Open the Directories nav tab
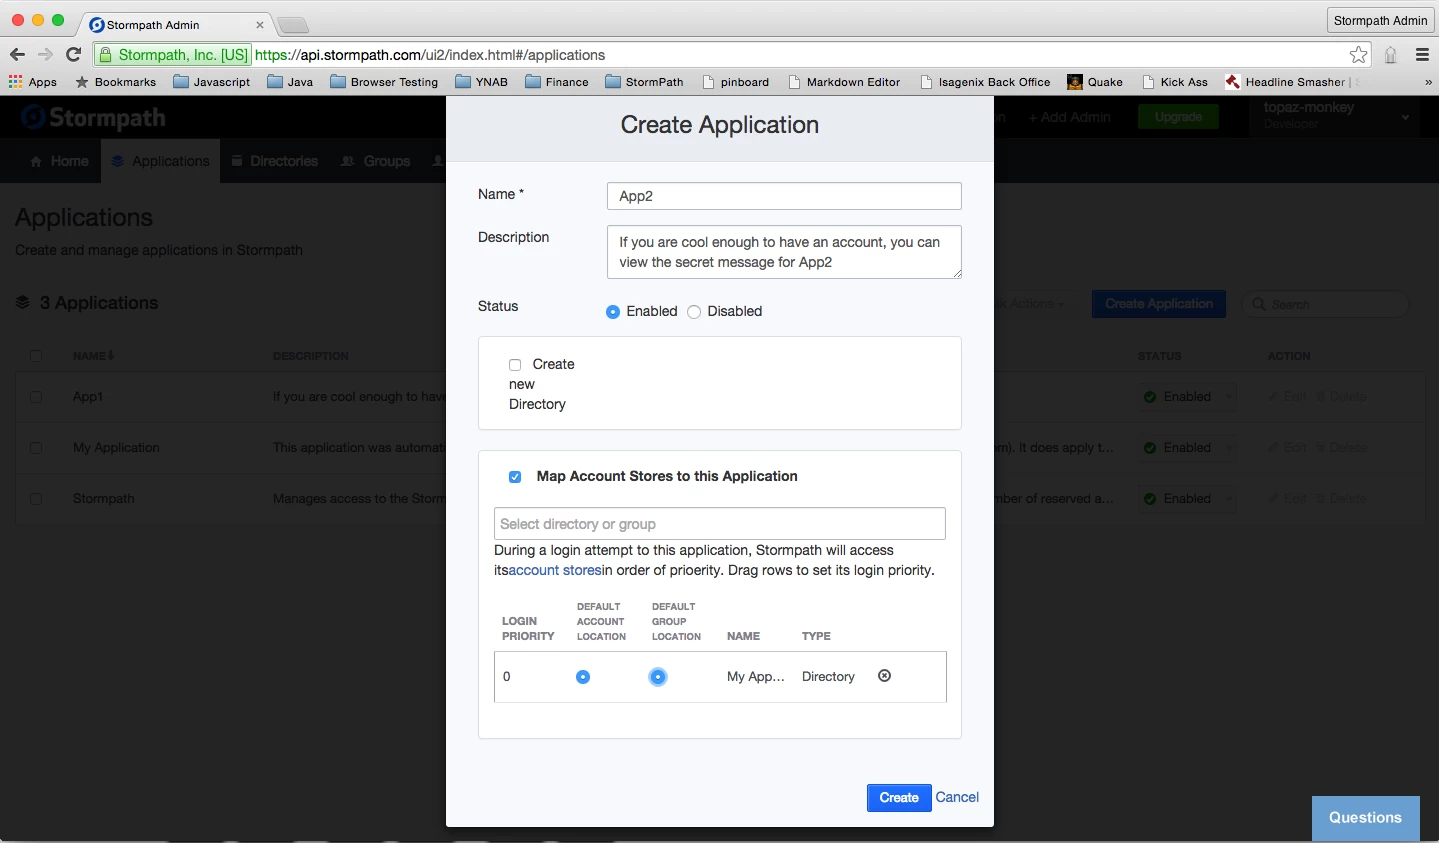1439x843 pixels. (x=274, y=161)
